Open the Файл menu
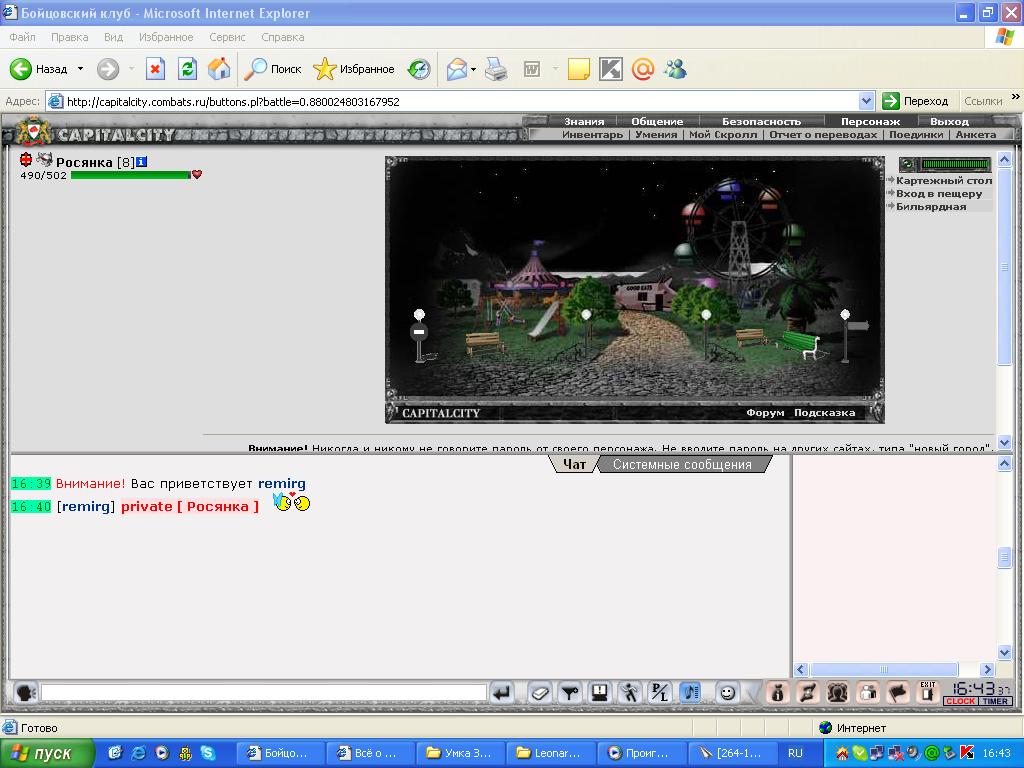This screenshot has width=1024, height=768. tap(22, 37)
